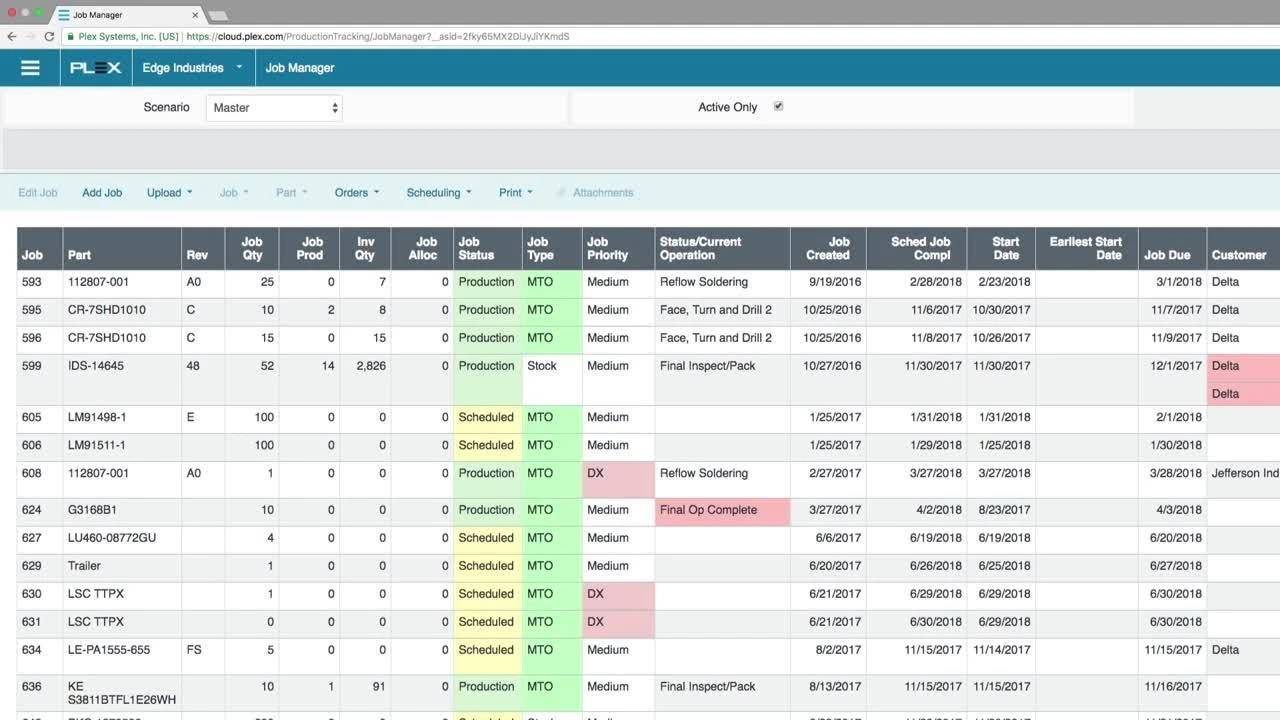
Task: Sort by the Inv Qty column header
Action: point(365,248)
